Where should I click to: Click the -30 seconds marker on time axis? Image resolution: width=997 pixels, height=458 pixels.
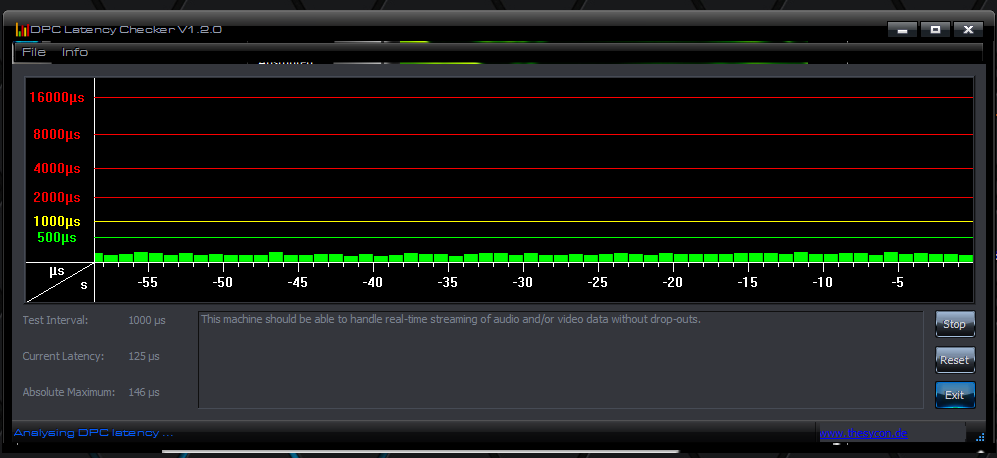(522, 283)
